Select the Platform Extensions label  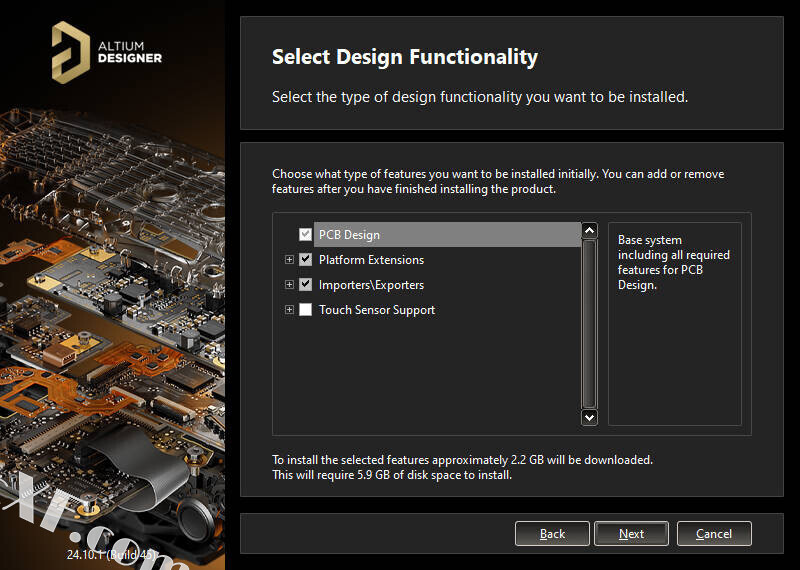(x=371, y=259)
